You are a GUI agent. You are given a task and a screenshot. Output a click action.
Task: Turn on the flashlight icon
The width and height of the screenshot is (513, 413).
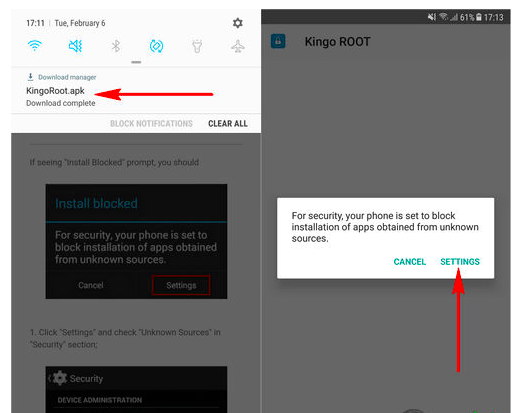[x=197, y=46]
